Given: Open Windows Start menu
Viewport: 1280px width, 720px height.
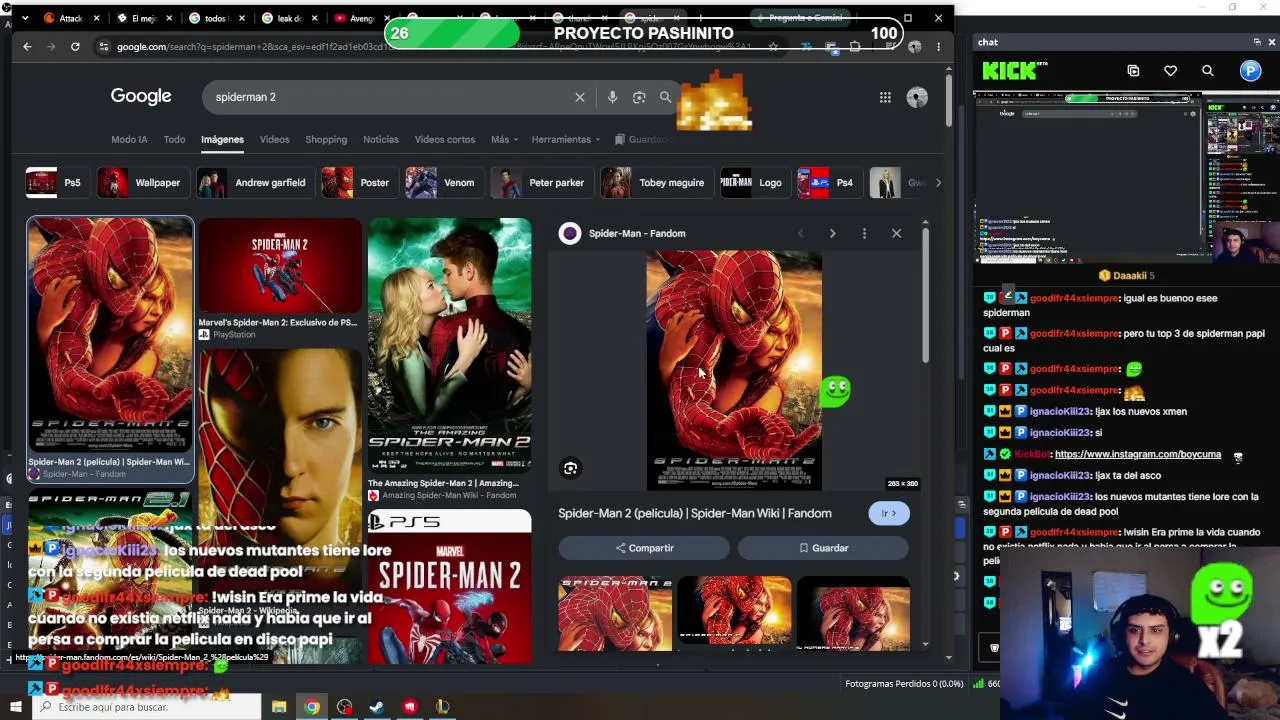Looking at the screenshot, I should click(17, 707).
